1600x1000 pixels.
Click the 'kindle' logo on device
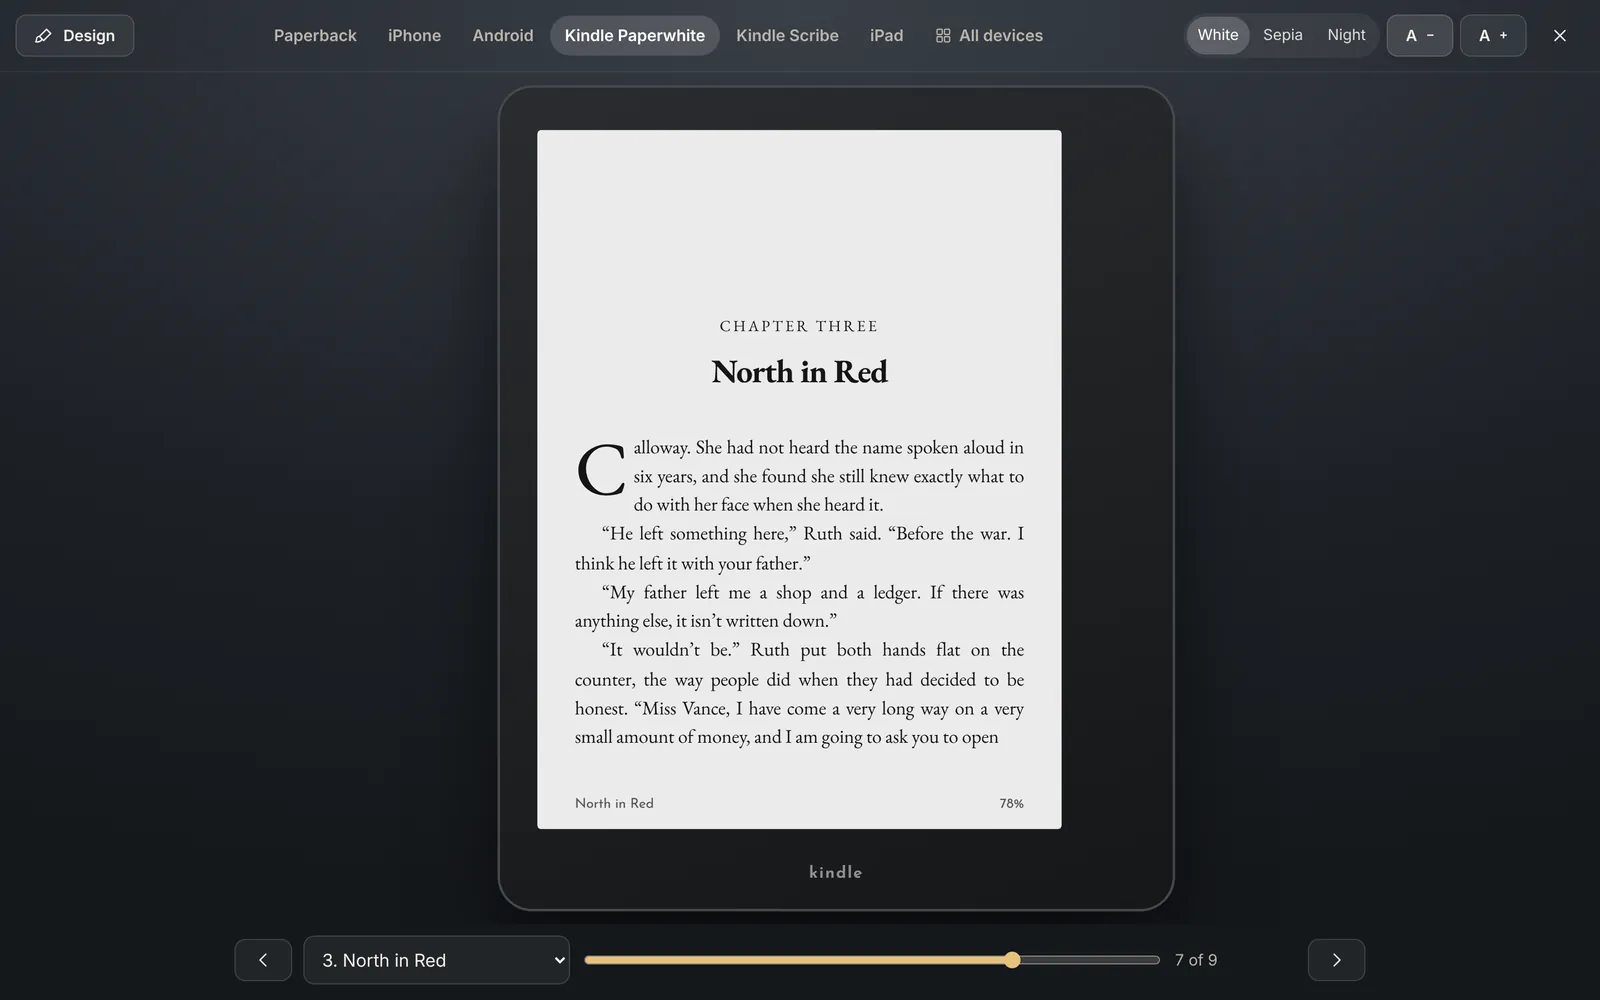click(x=836, y=872)
